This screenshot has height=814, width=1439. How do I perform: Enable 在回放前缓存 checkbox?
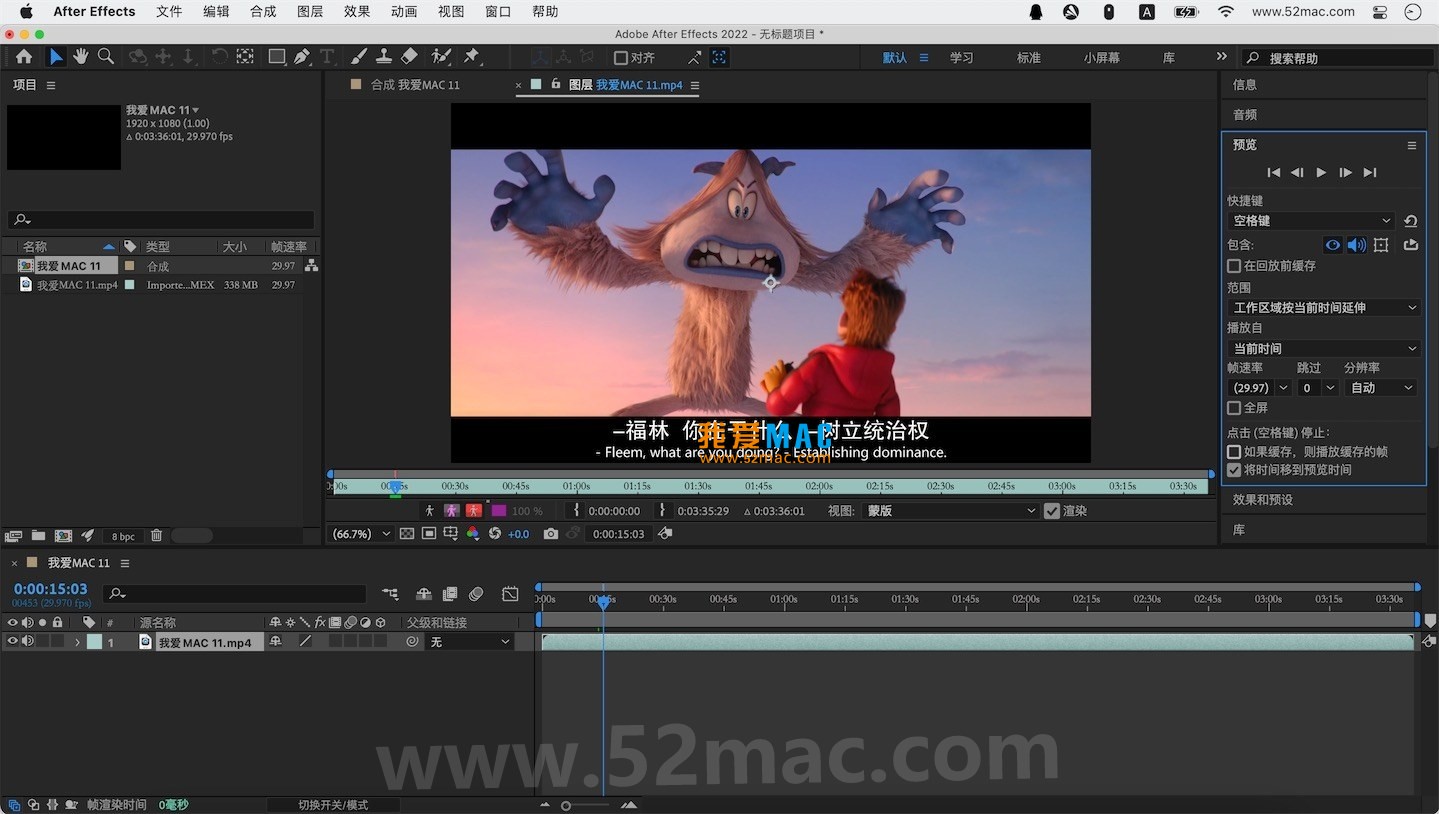(1234, 266)
